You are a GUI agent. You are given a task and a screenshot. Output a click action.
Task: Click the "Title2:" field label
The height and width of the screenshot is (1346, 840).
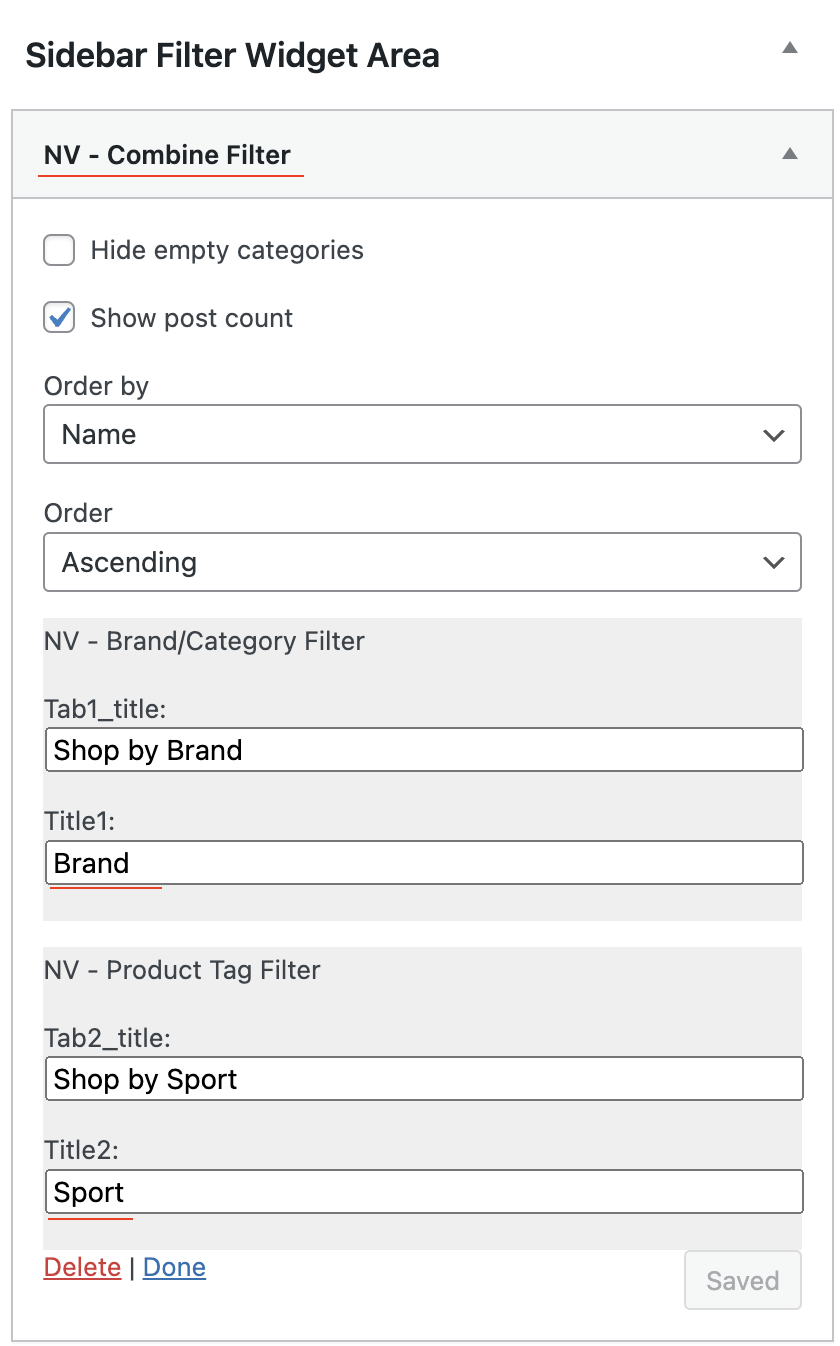[x=81, y=1151]
